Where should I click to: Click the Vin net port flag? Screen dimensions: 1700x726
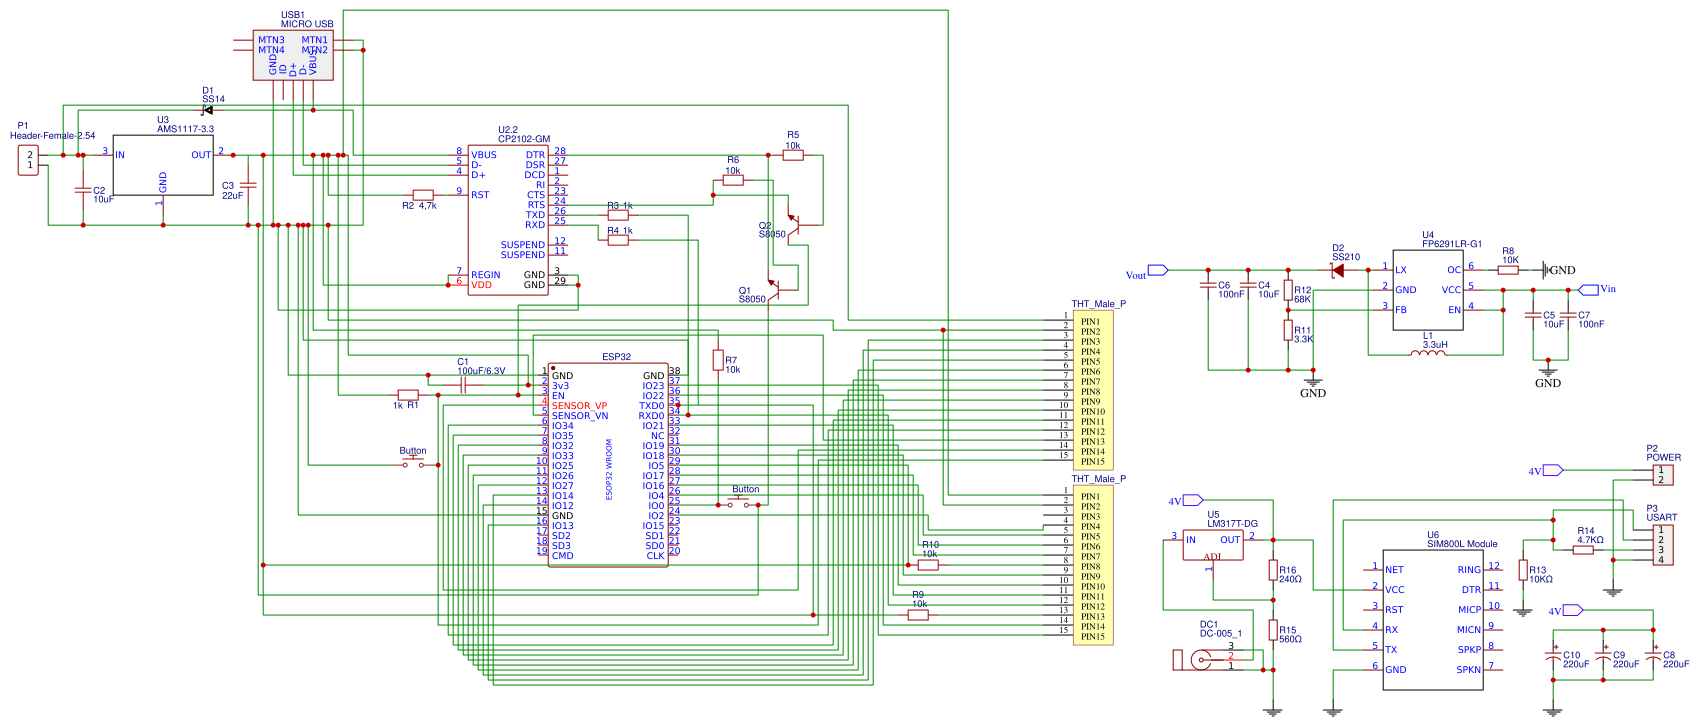(1588, 290)
